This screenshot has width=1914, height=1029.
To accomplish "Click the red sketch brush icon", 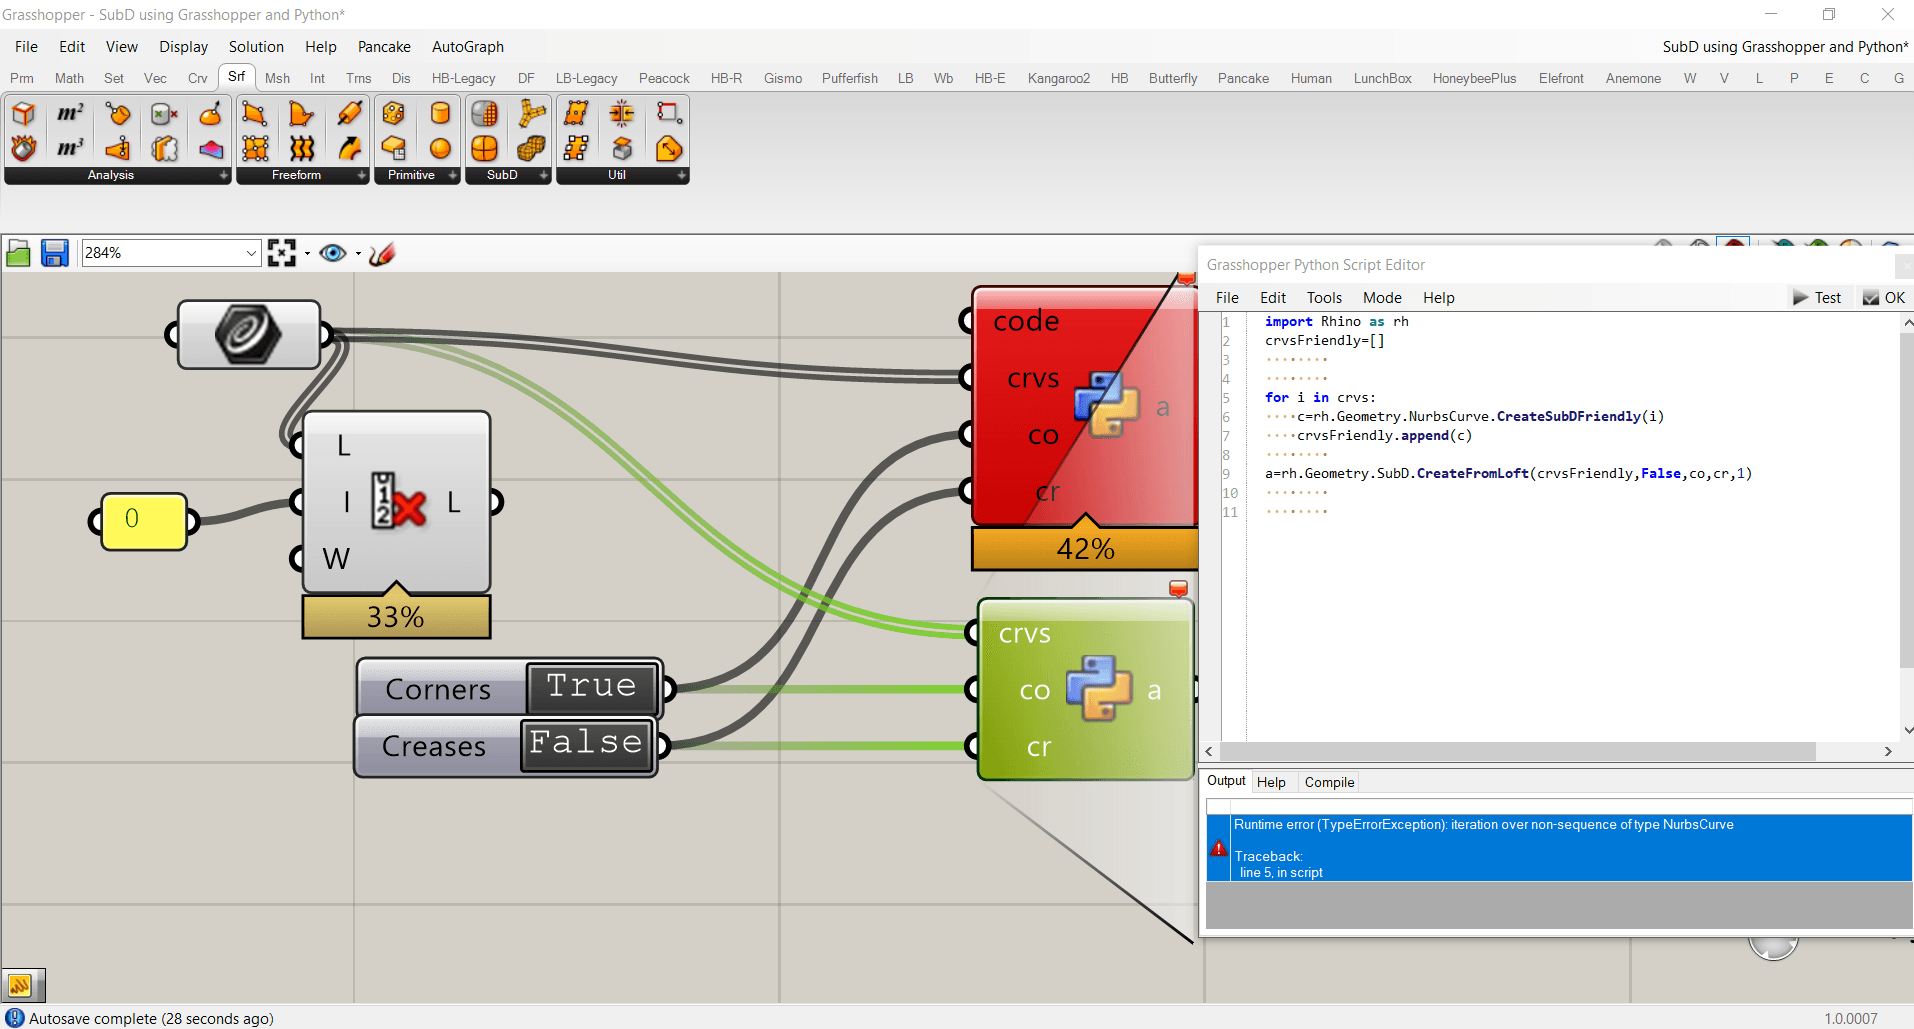I will pos(382,253).
